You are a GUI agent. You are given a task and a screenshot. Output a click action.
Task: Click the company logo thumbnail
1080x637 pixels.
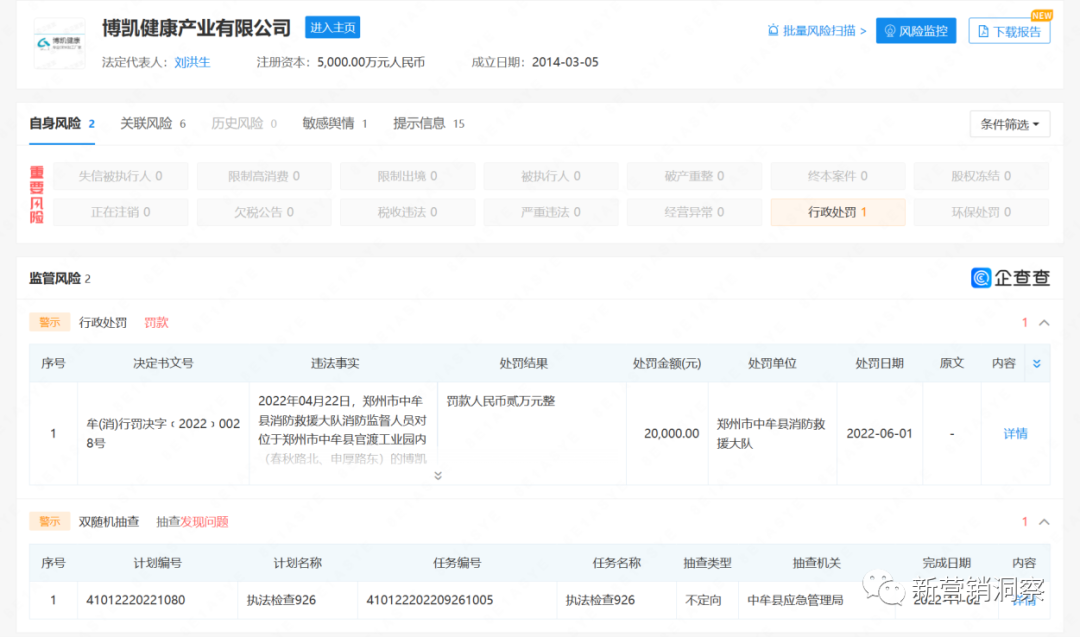click(59, 44)
